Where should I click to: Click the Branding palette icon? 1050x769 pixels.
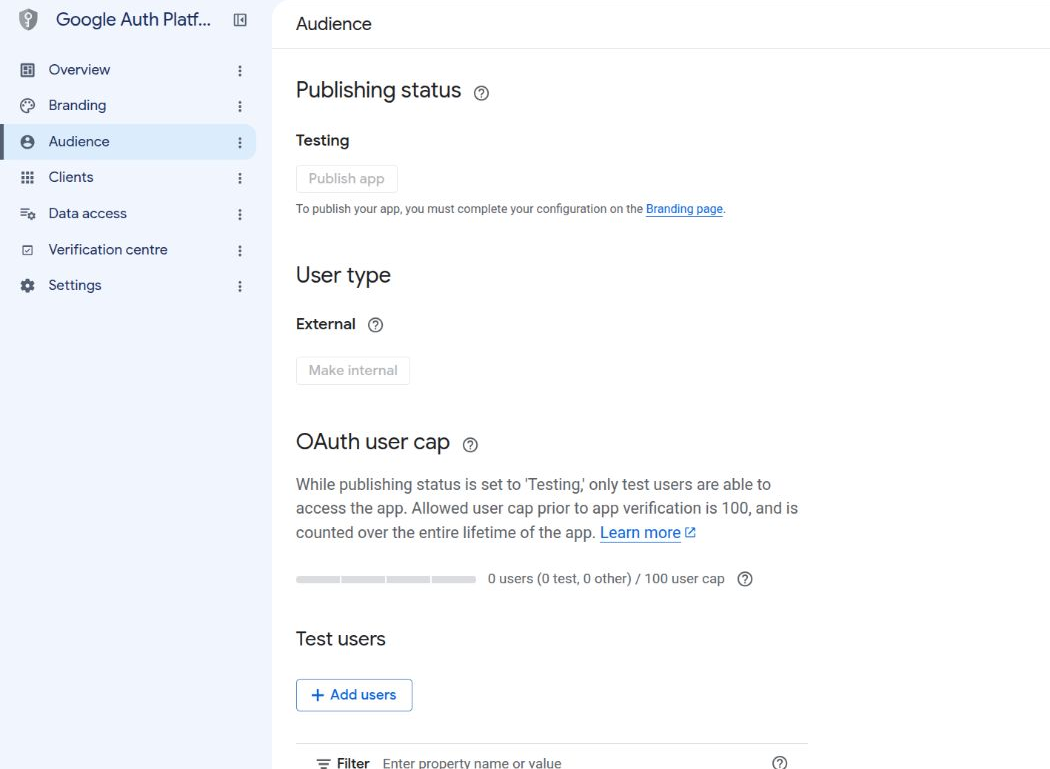click(x=27, y=106)
